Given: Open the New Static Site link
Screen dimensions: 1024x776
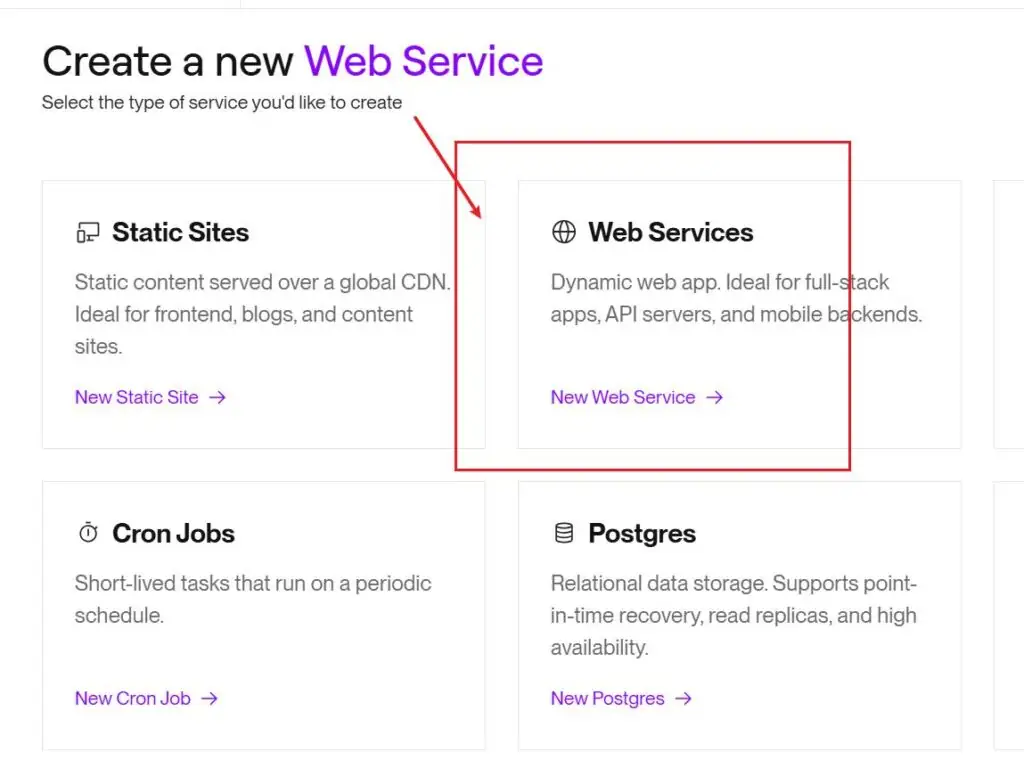Looking at the screenshot, I should [137, 398].
